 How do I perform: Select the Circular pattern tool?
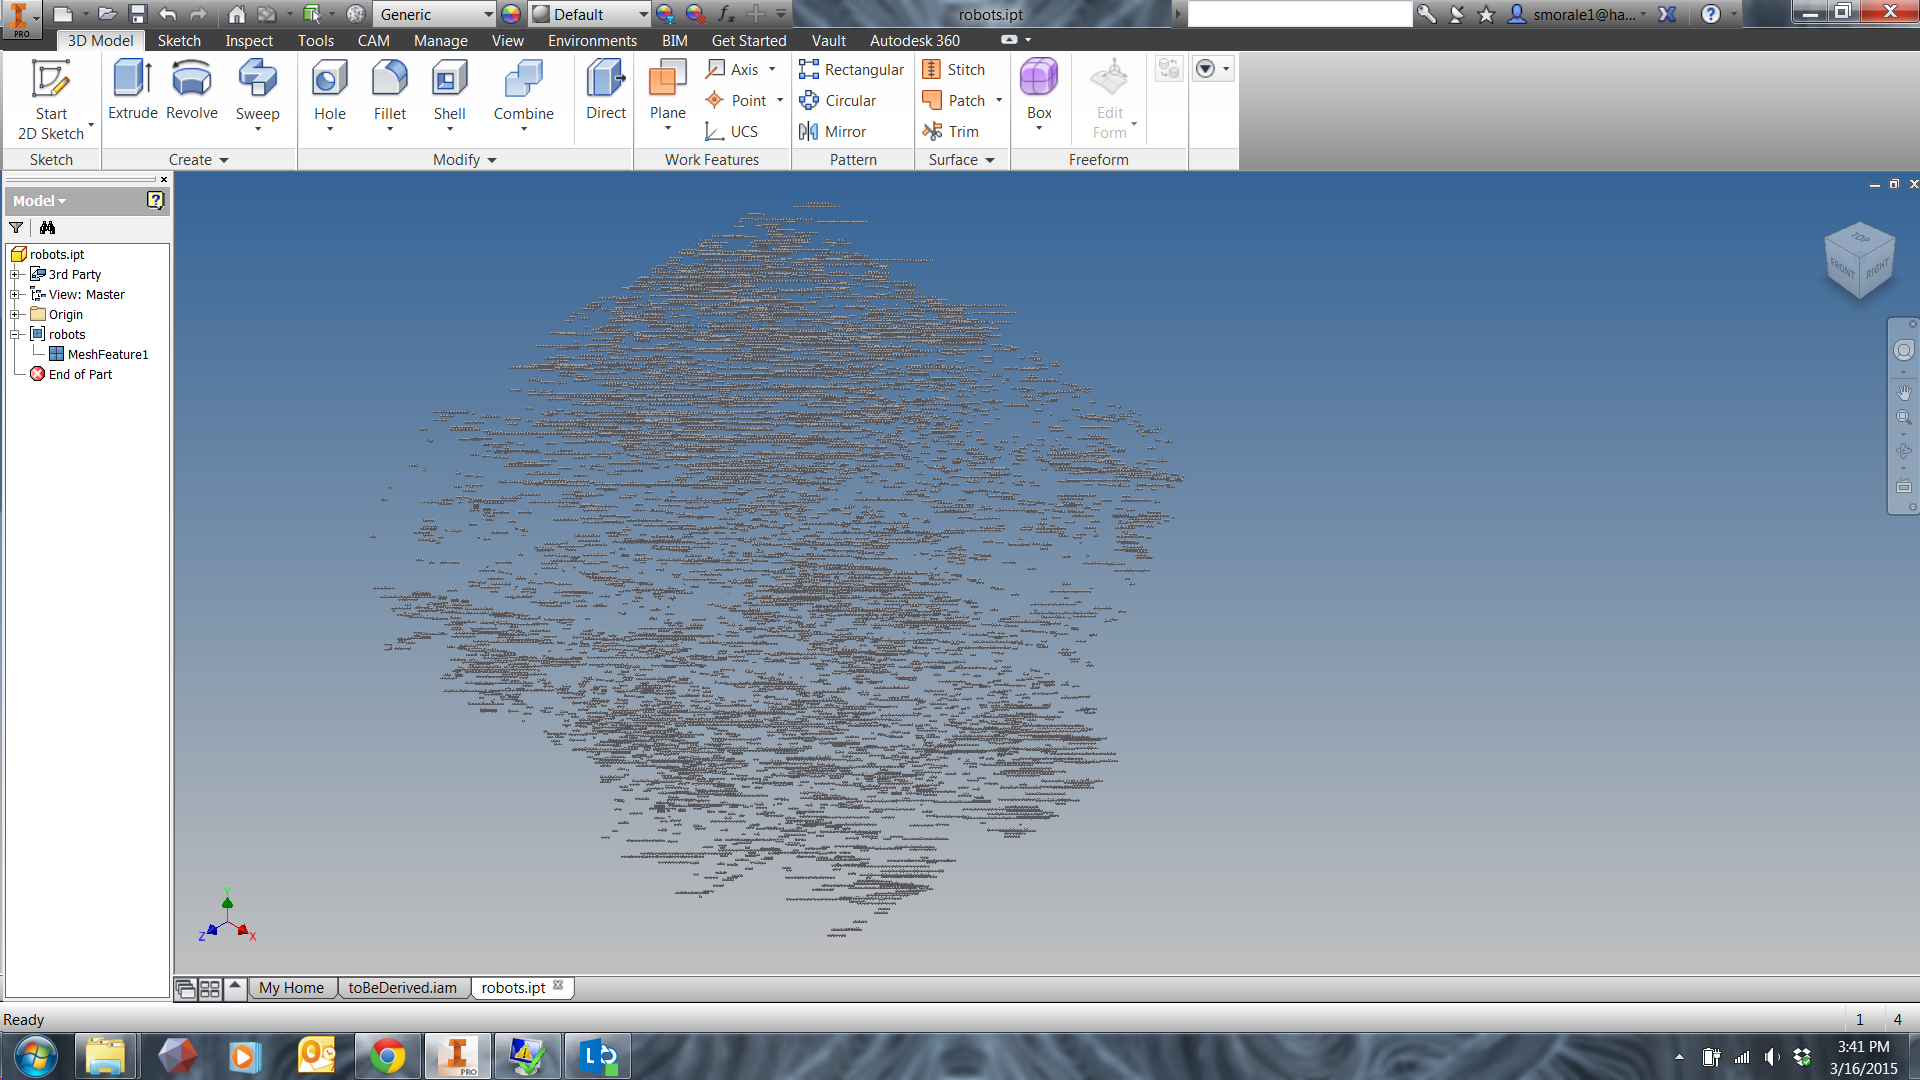838,100
